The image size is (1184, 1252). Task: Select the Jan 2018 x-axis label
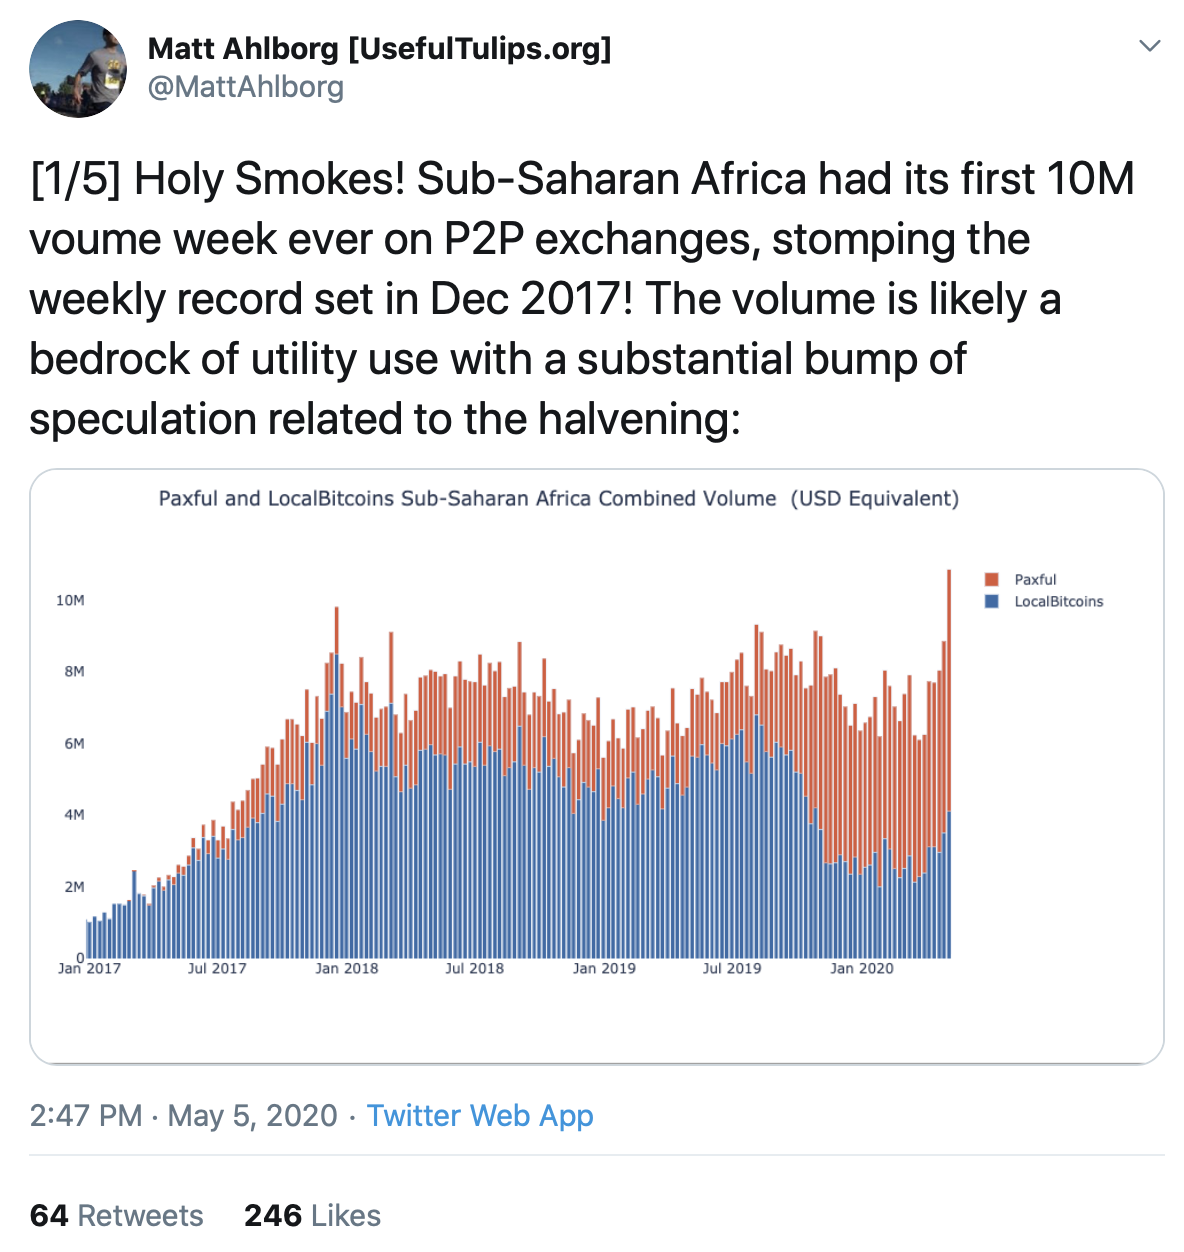(x=346, y=968)
